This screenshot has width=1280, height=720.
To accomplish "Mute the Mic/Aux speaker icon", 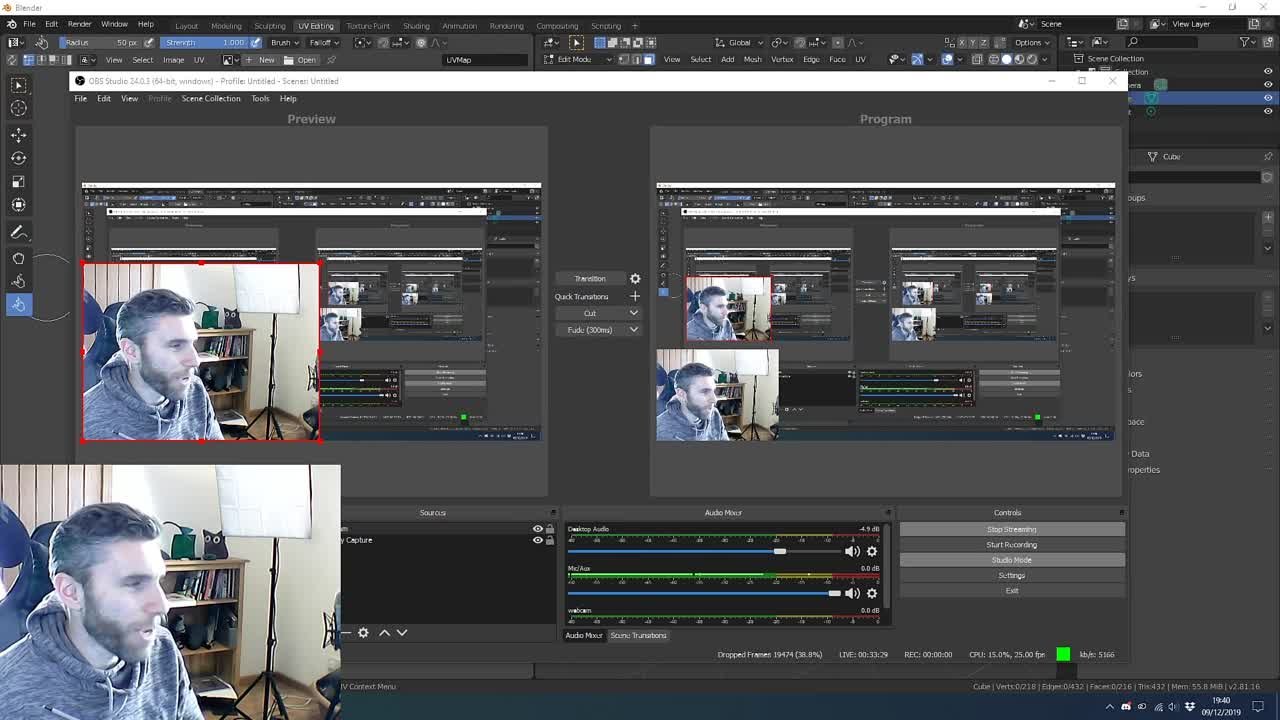I will (852, 593).
